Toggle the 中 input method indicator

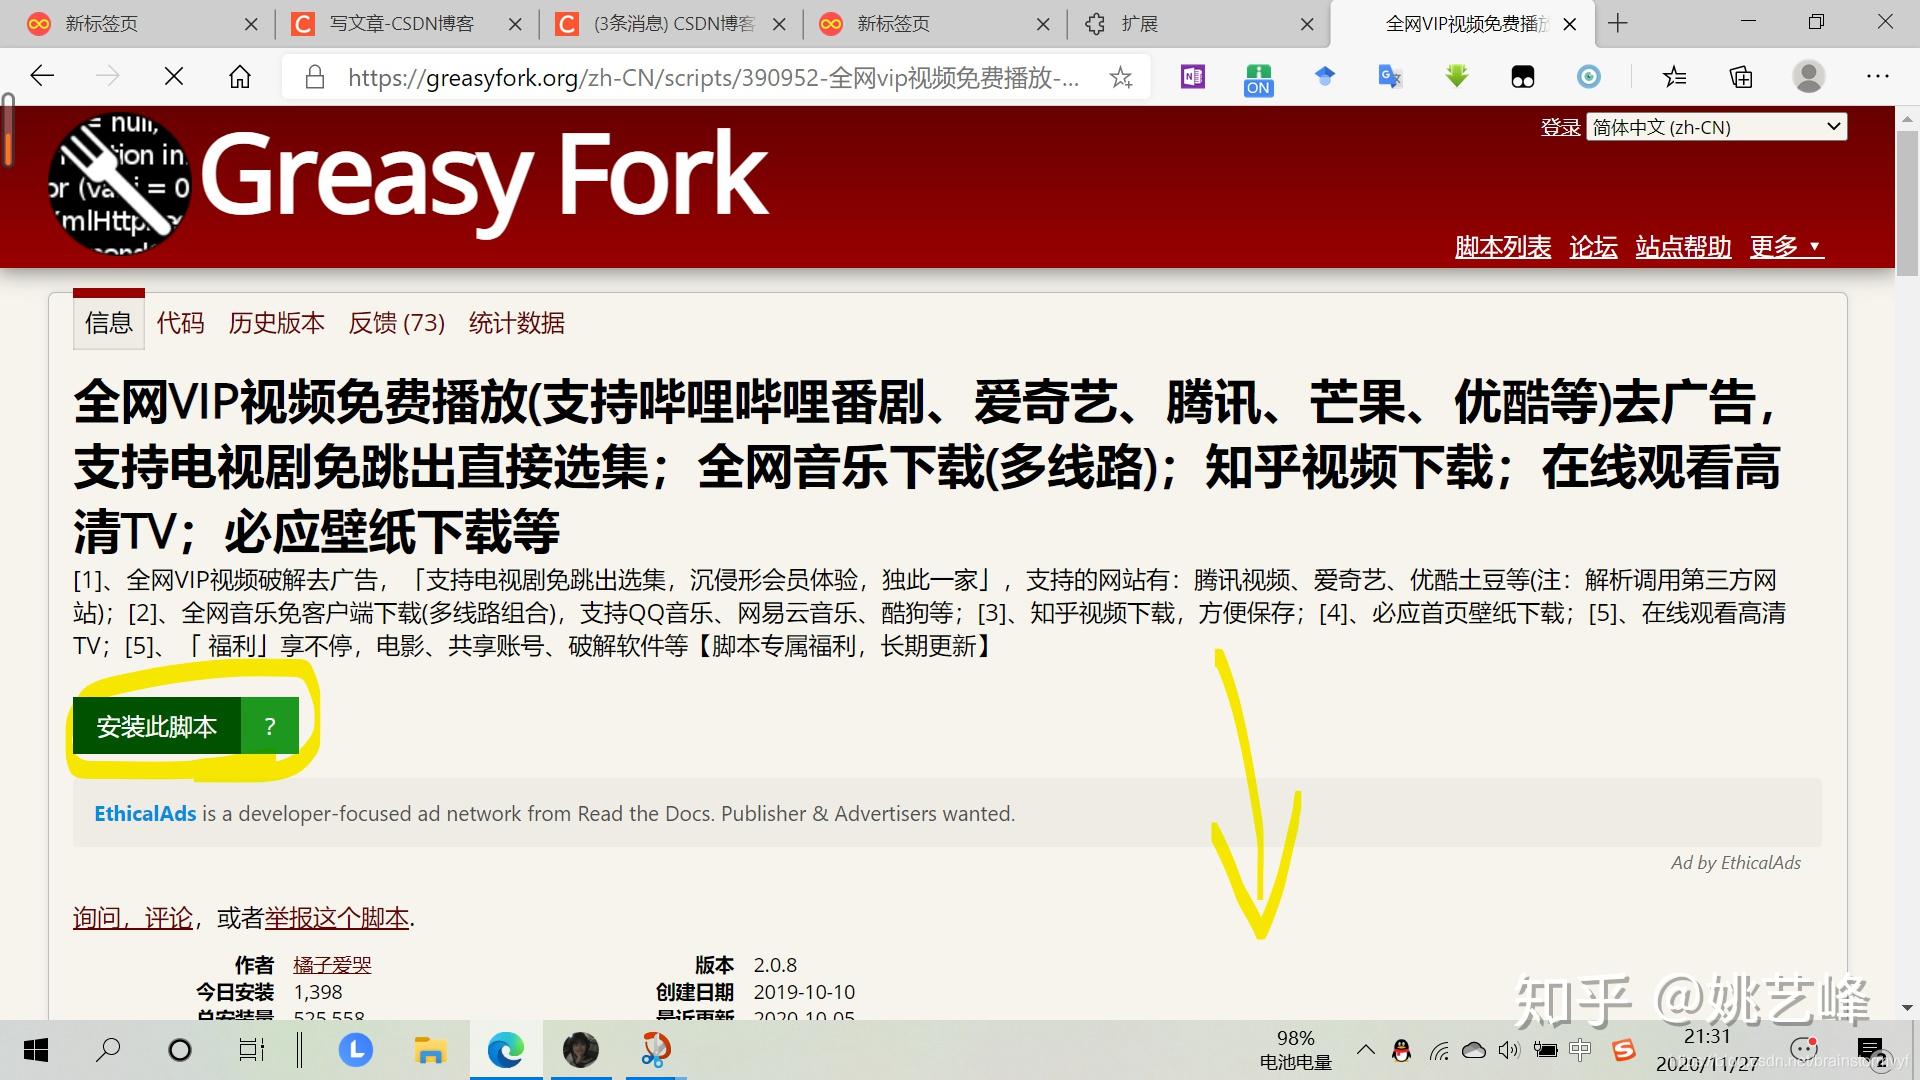[1580, 1050]
